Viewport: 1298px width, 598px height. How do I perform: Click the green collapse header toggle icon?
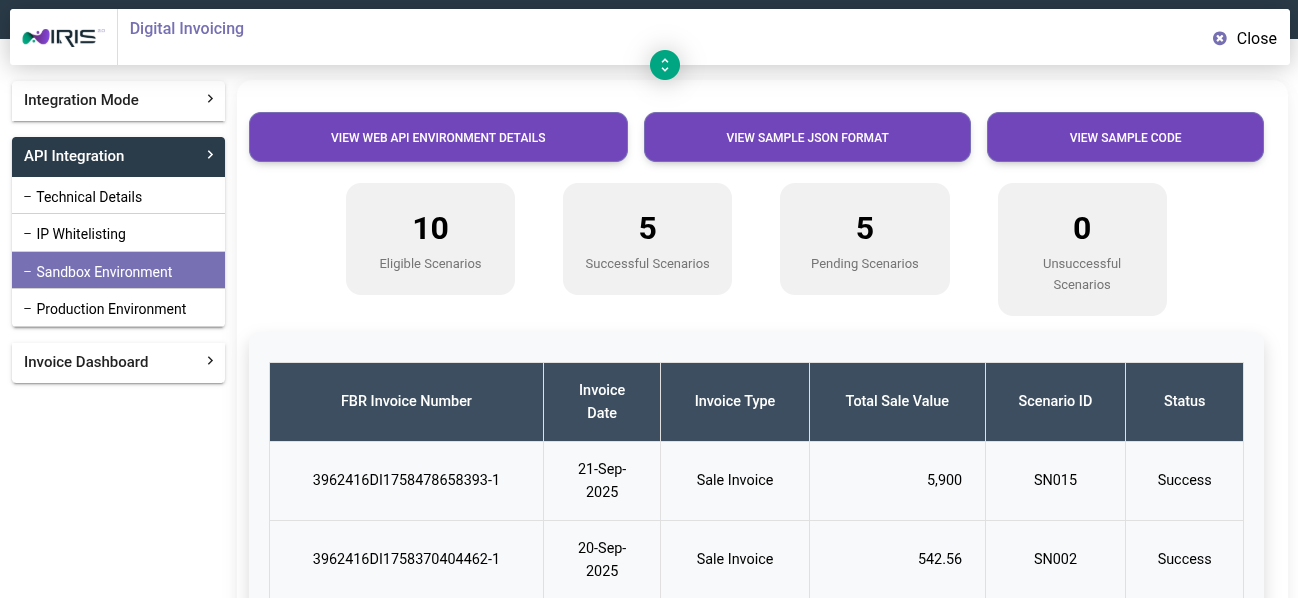665,65
